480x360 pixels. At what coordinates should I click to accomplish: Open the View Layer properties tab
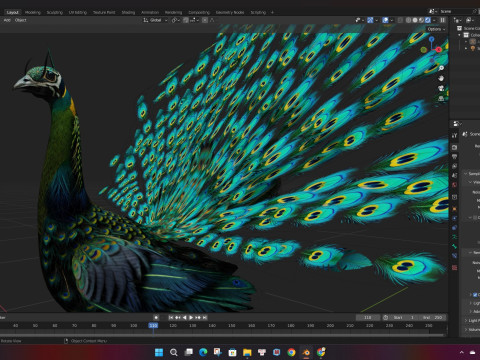(x=454, y=166)
